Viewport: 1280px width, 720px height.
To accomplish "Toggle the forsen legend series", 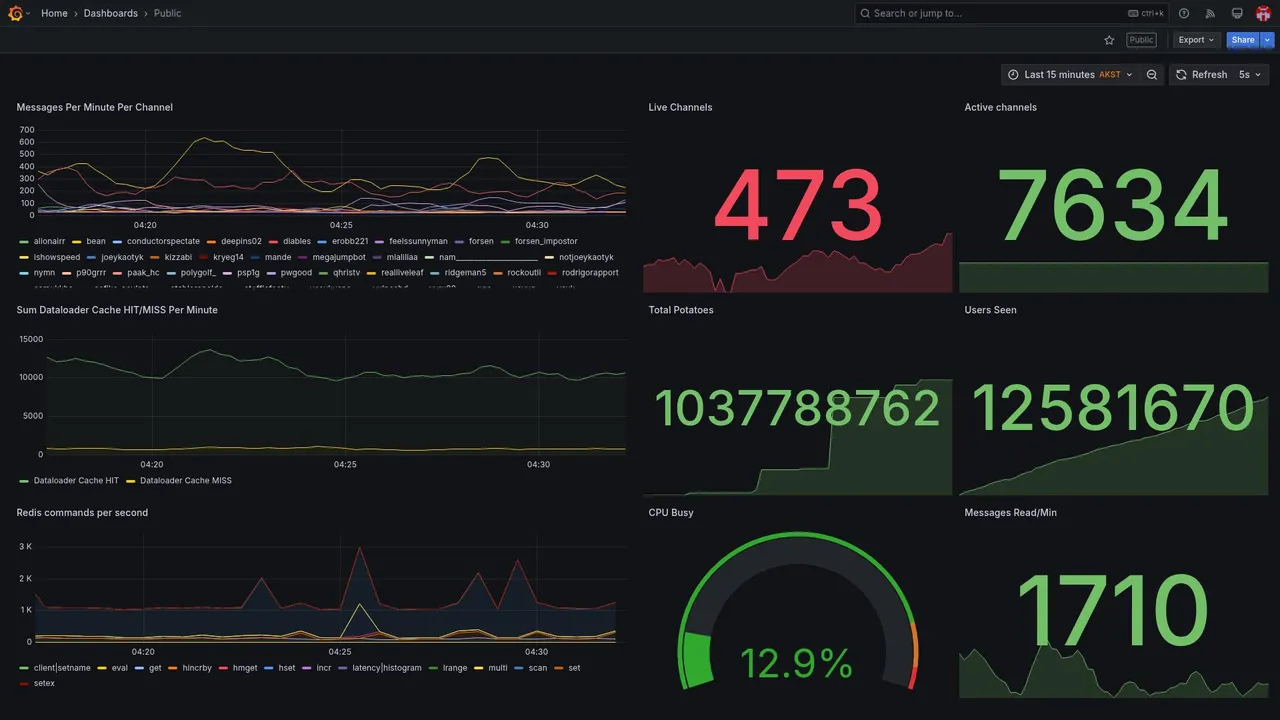I will click(474, 242).
